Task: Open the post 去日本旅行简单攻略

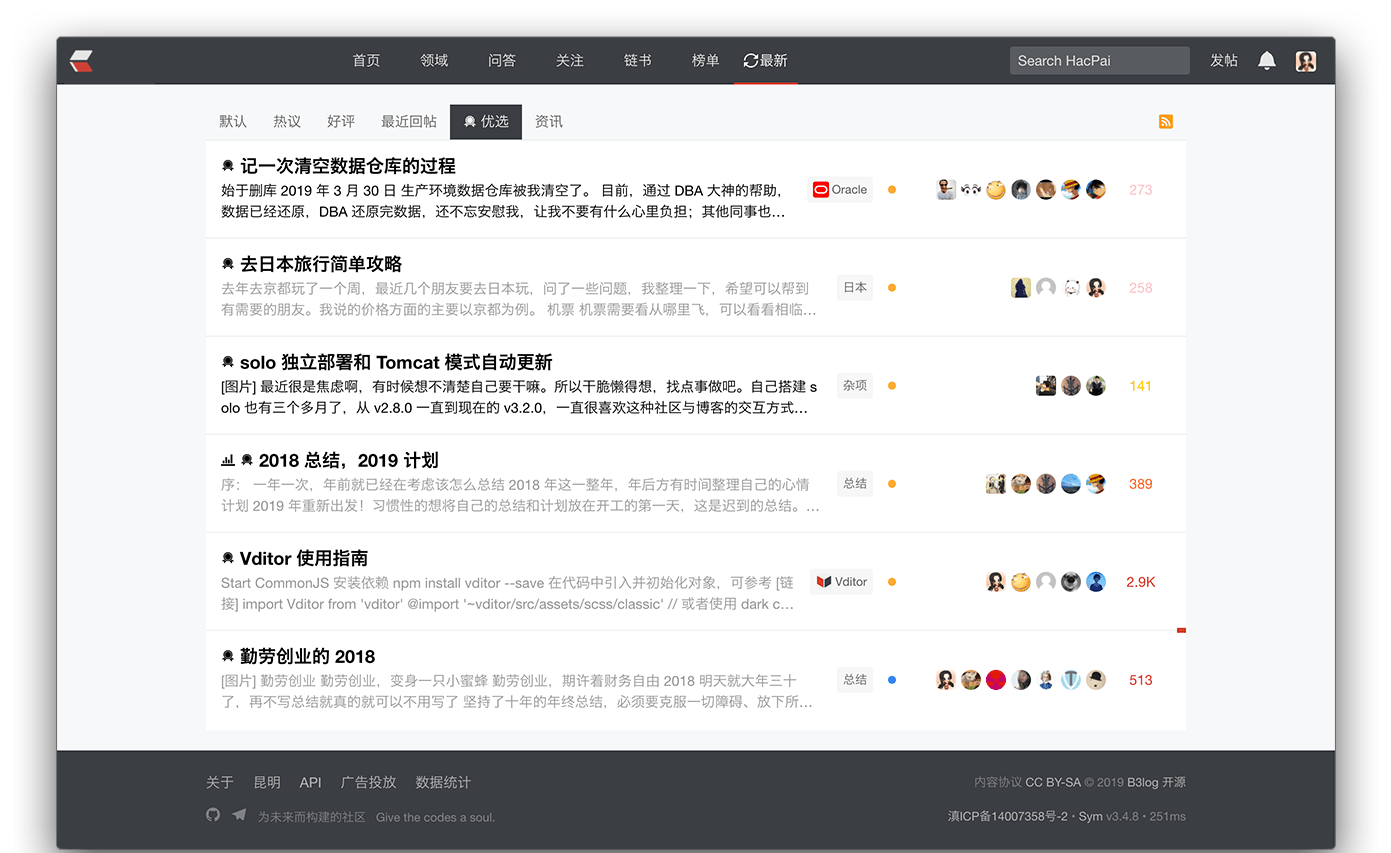Action: pyautogui.click(x=320, y=264)
